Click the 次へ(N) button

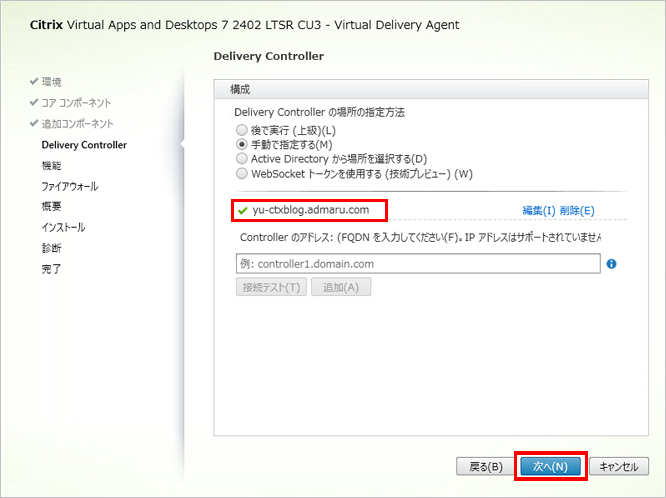550,466
